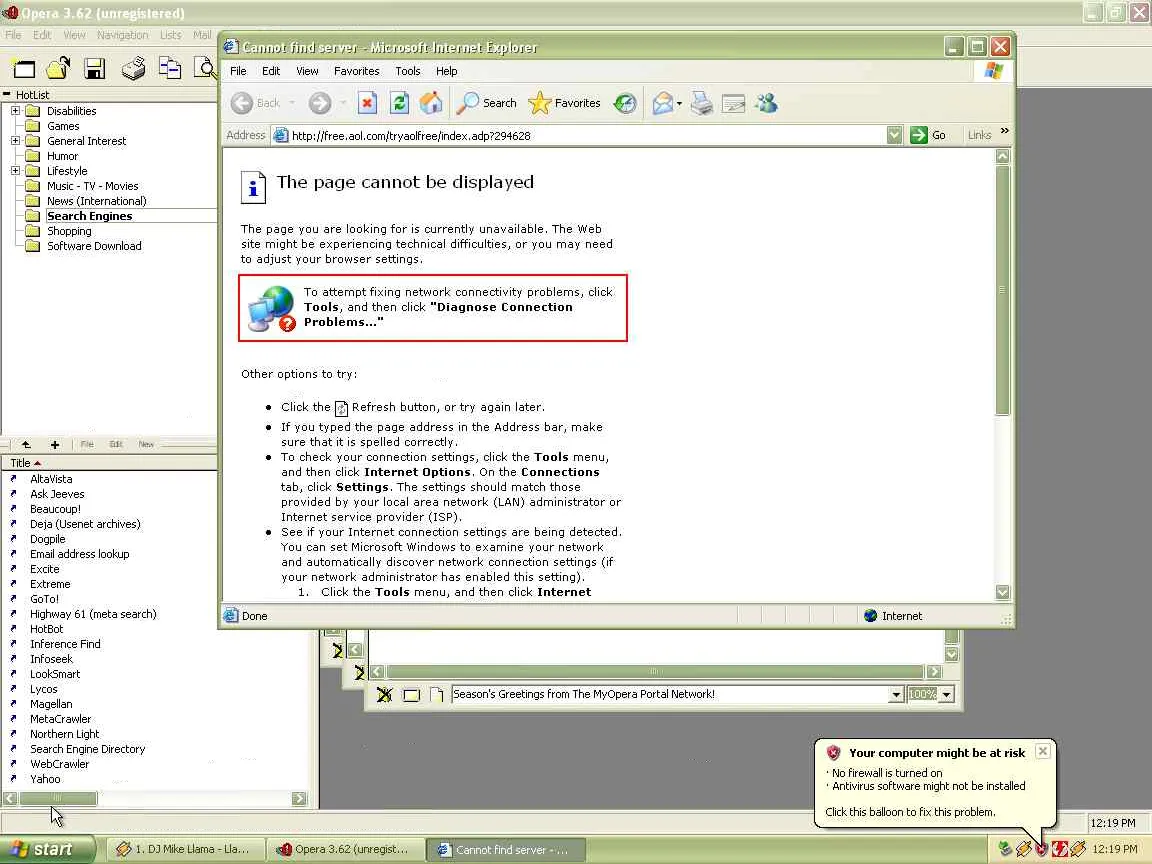The height and width of the screenshot is (864, 1152).
Task: Expand the Disabilities folder in HotList
Action: (15, 111)
